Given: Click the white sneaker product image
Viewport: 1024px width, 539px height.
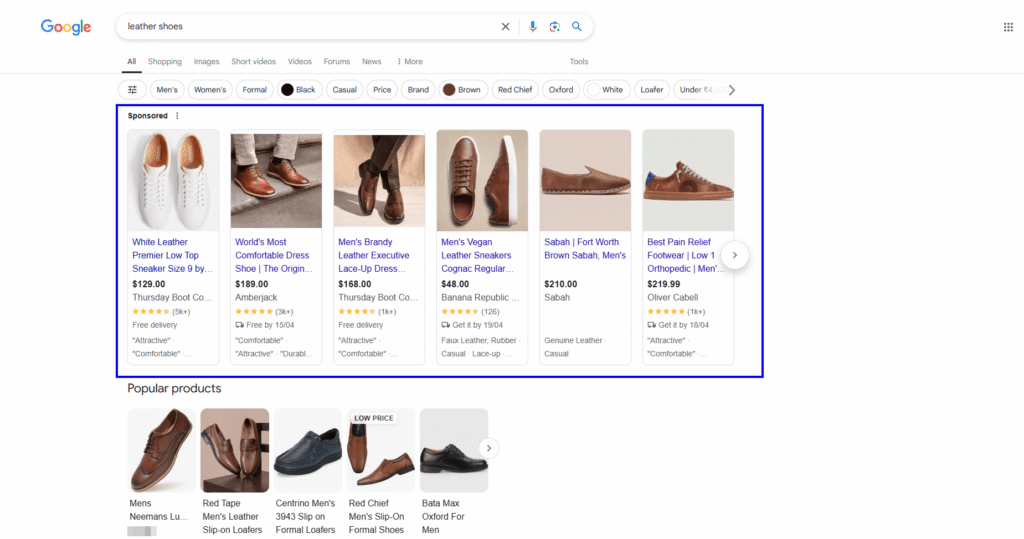Looking at the screenshot, I should 173,180.
